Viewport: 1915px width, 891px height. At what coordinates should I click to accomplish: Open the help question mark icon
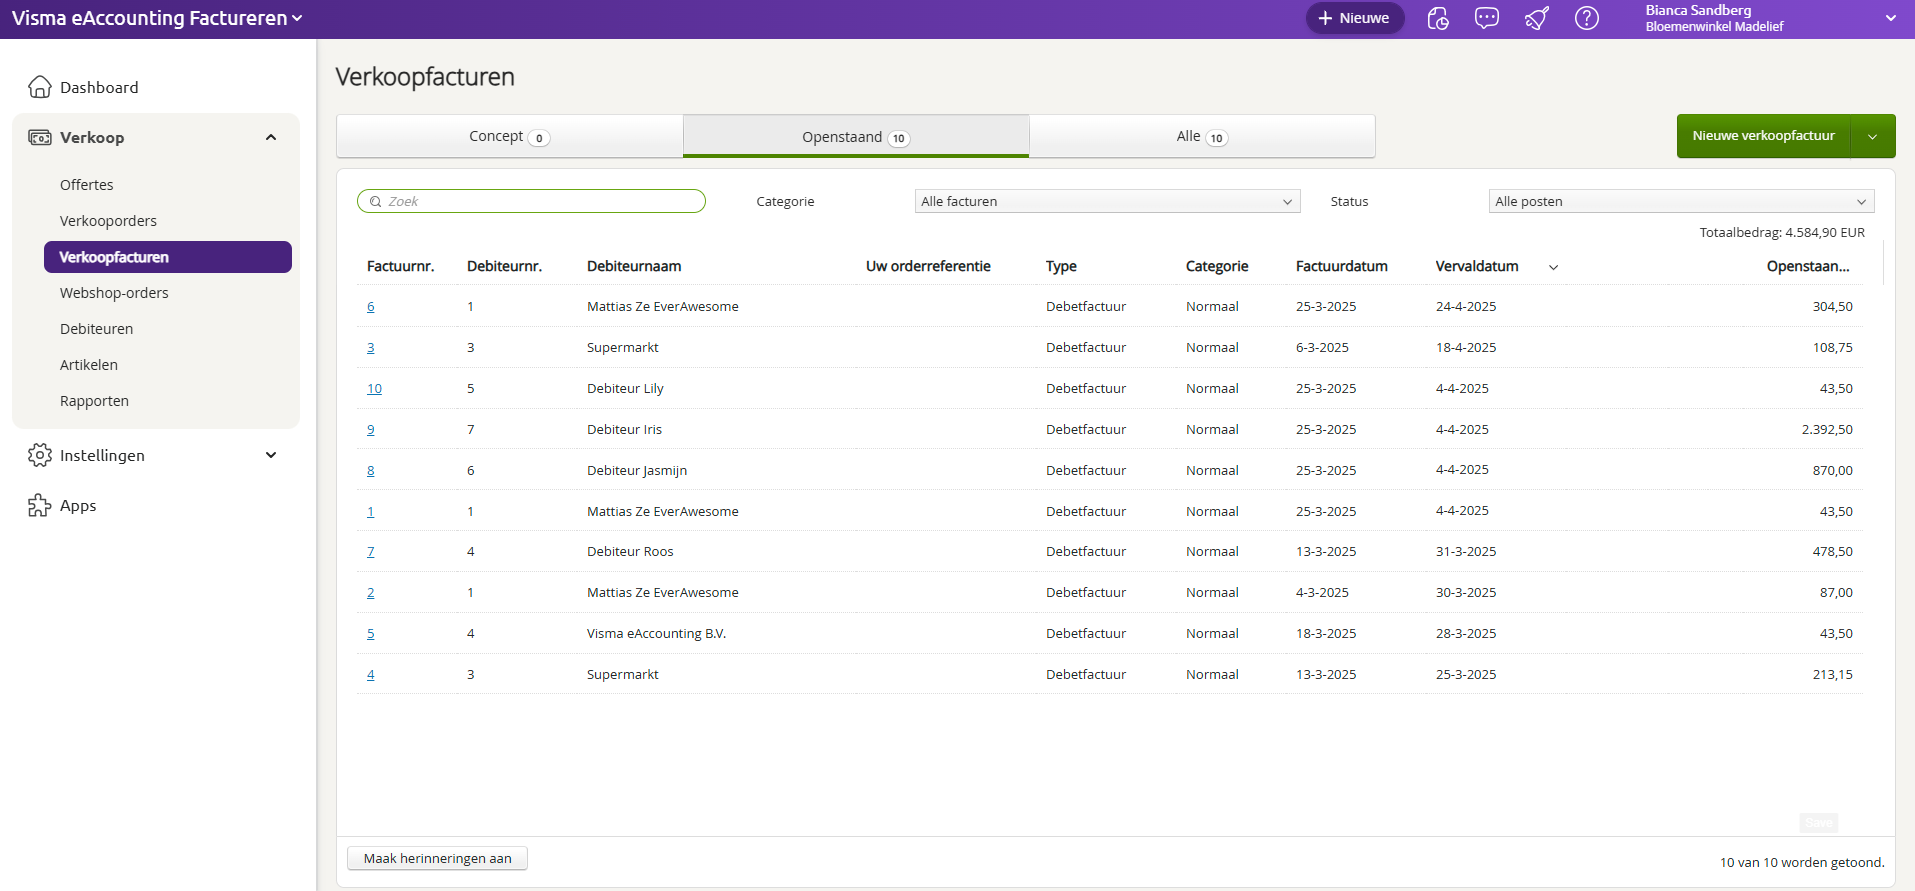(1587, 18)
